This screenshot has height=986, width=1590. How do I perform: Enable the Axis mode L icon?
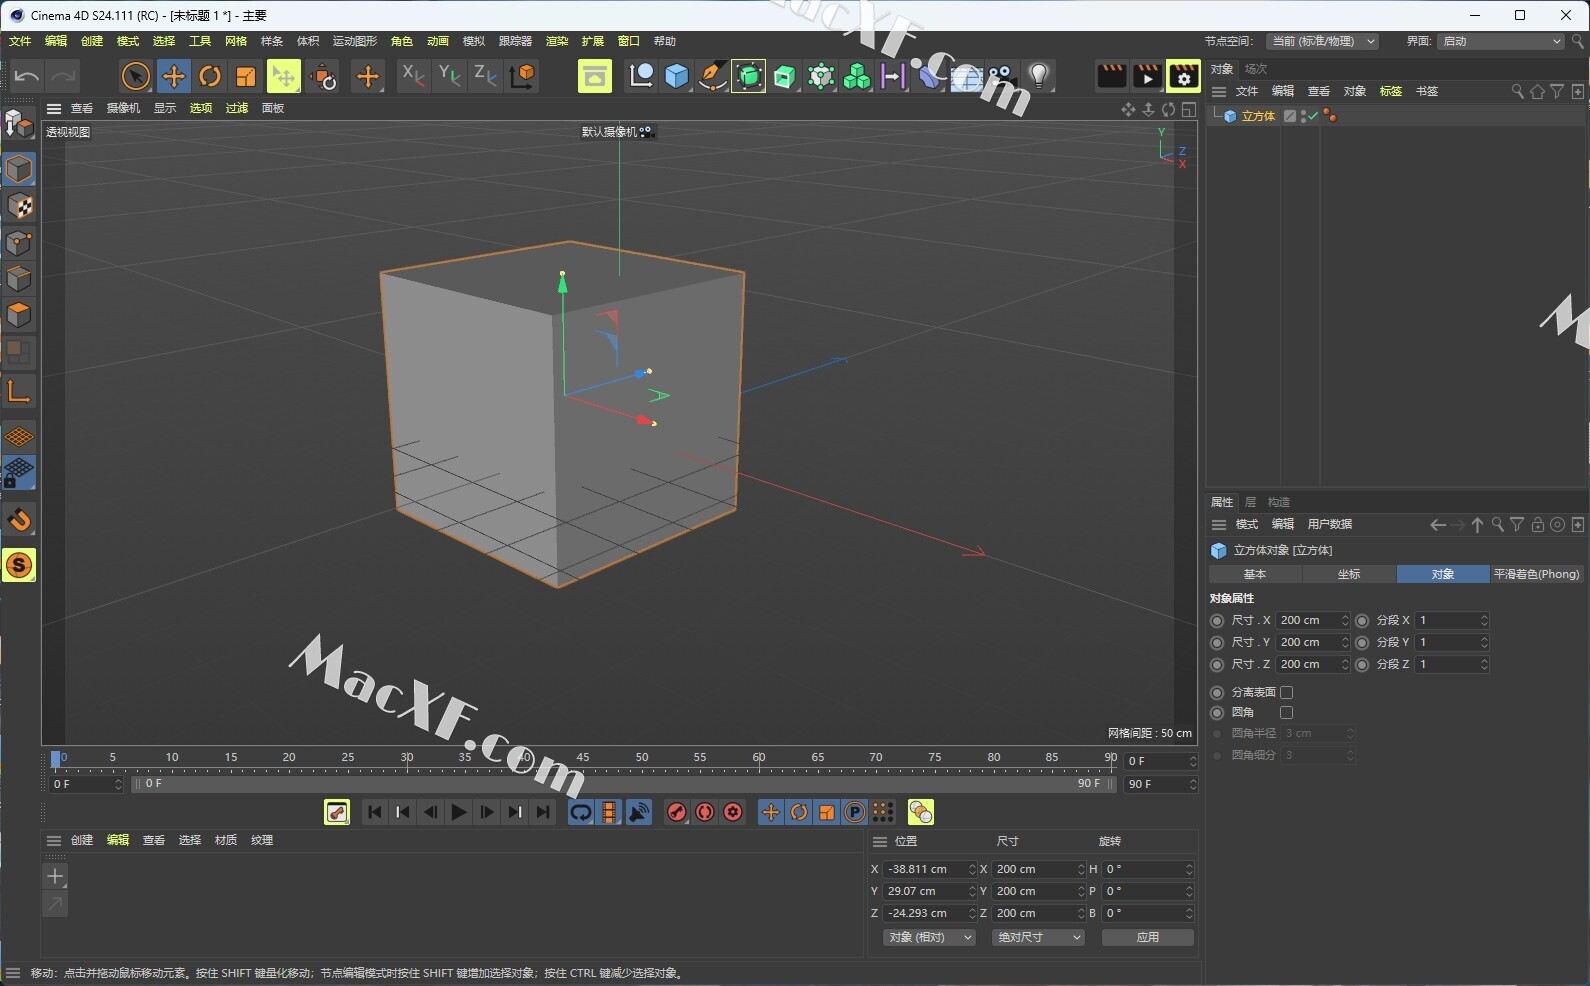19,391
